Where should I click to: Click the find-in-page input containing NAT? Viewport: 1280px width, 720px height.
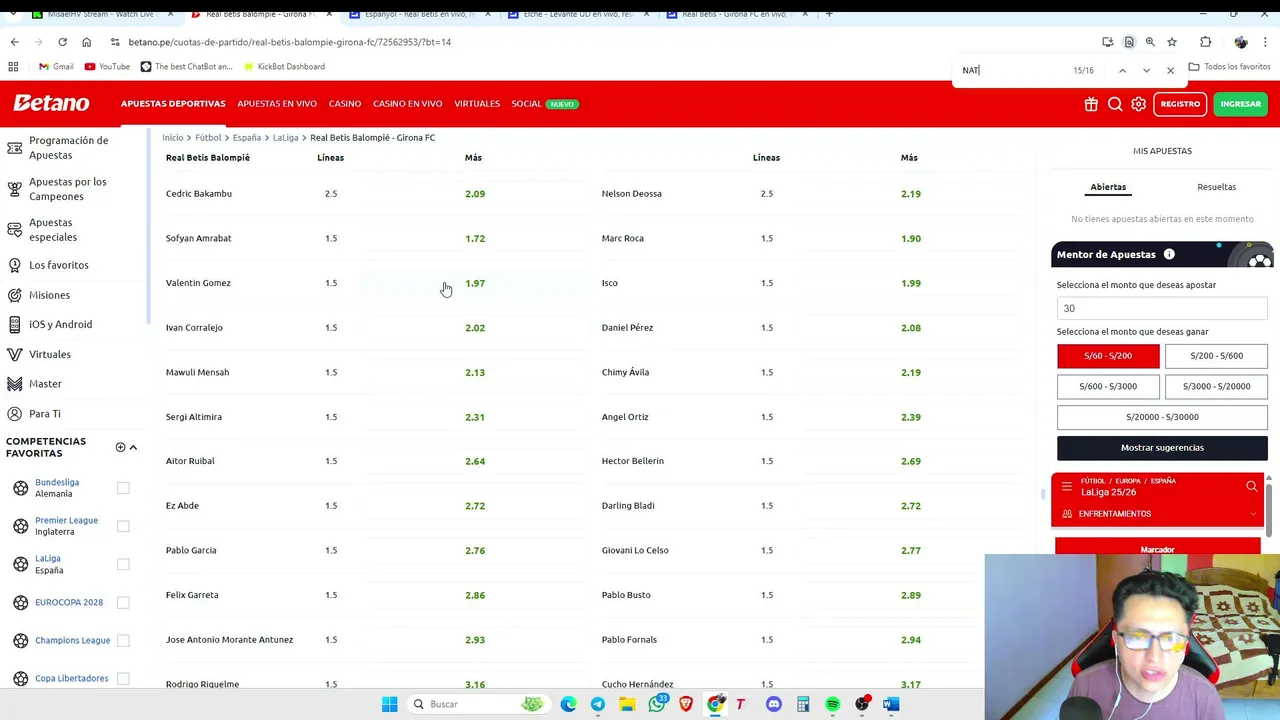[1010, 70]
